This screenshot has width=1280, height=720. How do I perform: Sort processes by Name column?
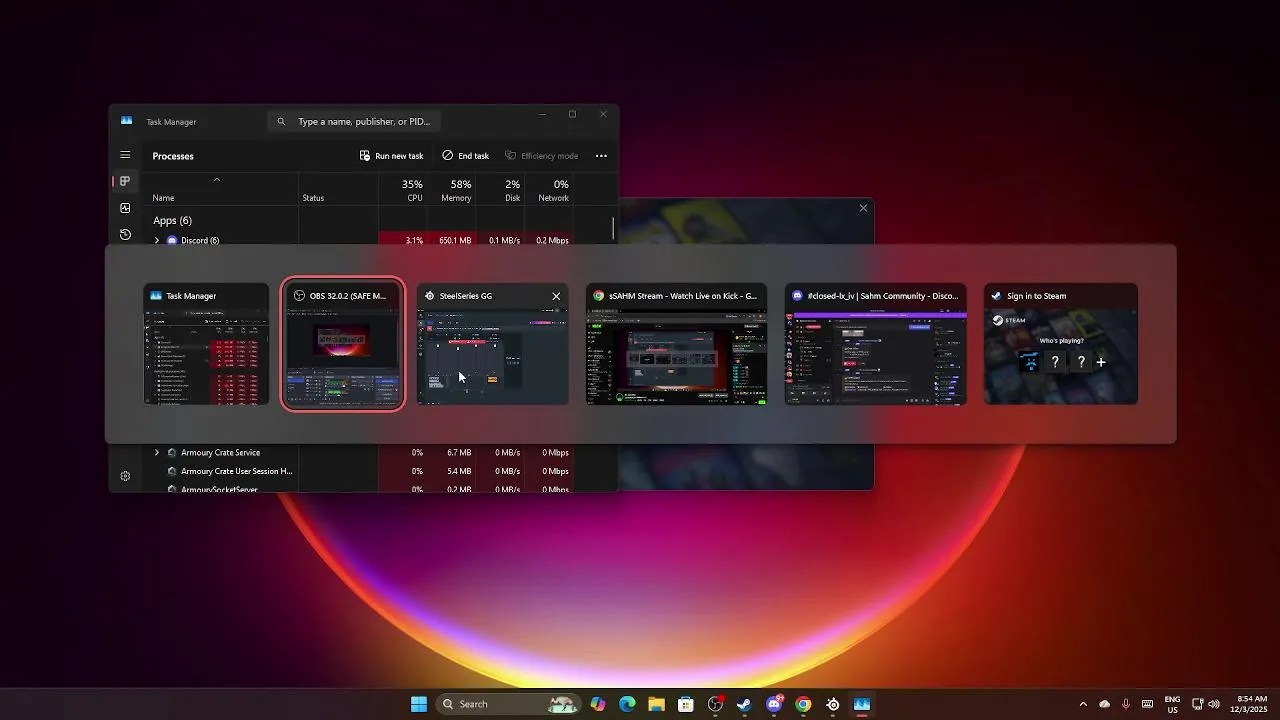(x=220, y=189)
